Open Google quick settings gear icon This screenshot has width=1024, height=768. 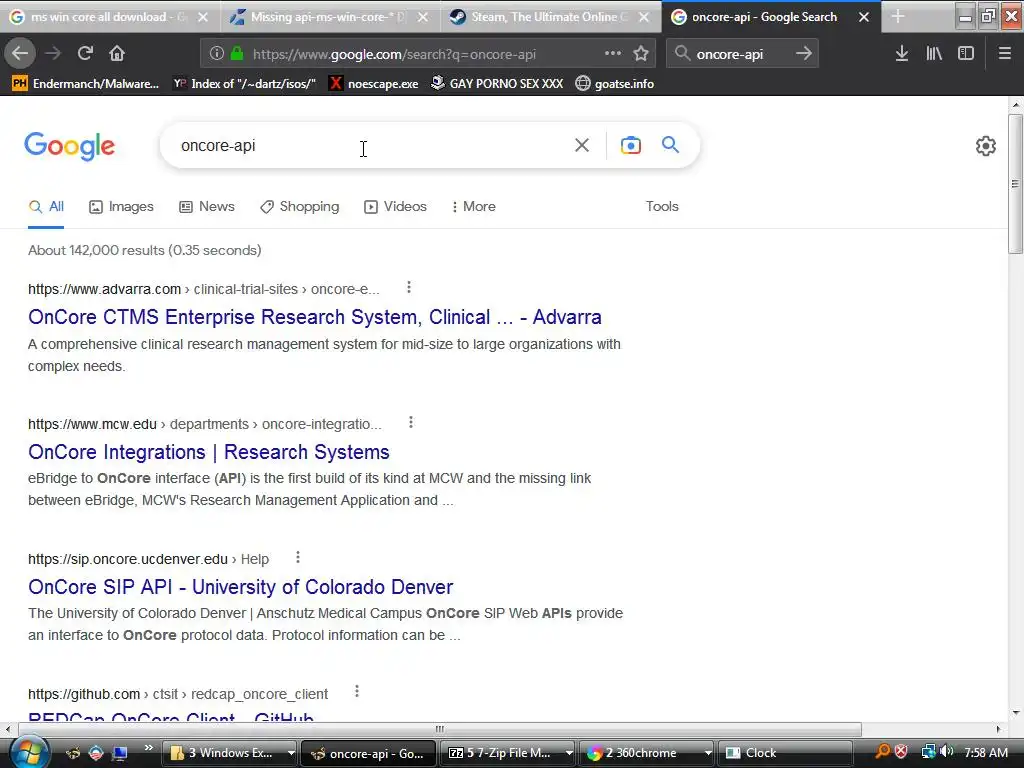pos(986,146)
